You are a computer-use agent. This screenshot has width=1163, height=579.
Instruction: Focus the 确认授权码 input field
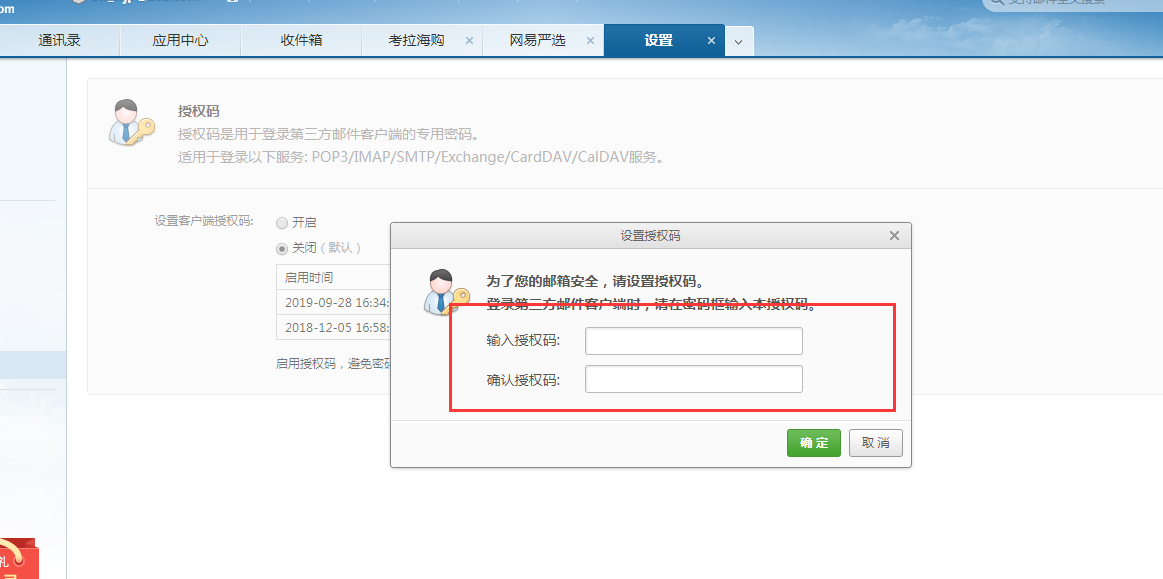click(x=693, y=379)
